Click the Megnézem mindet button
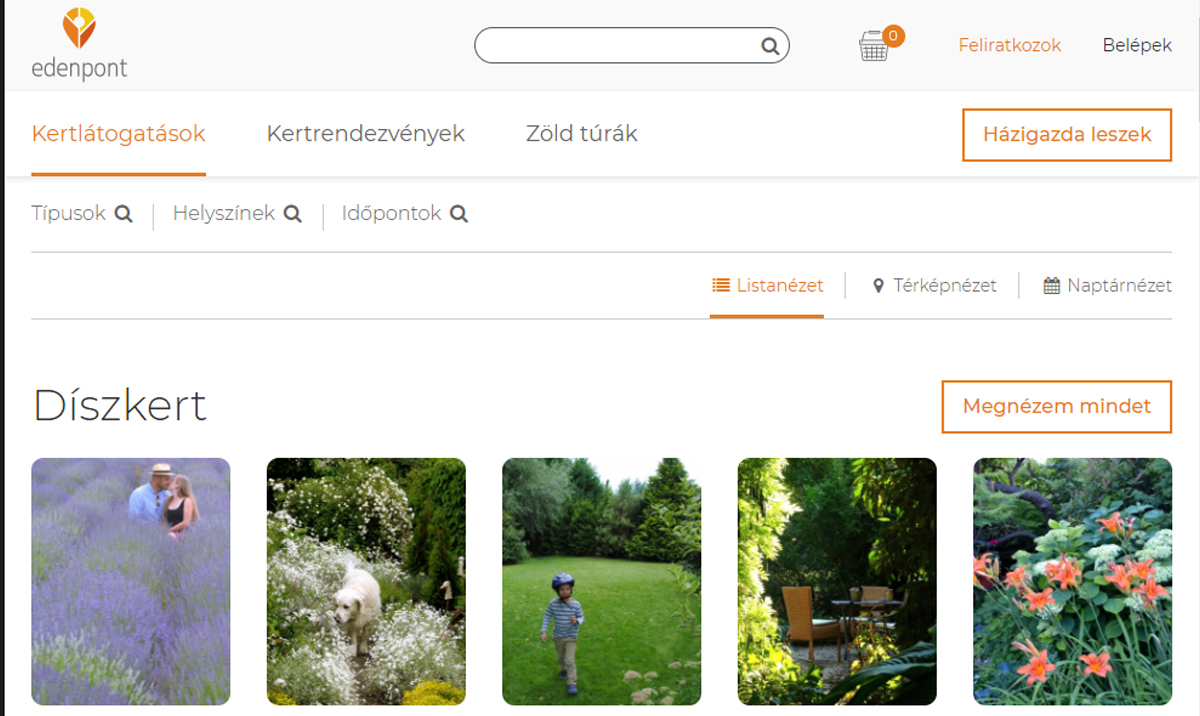1200x716 pixels. tap(1056, 407)
